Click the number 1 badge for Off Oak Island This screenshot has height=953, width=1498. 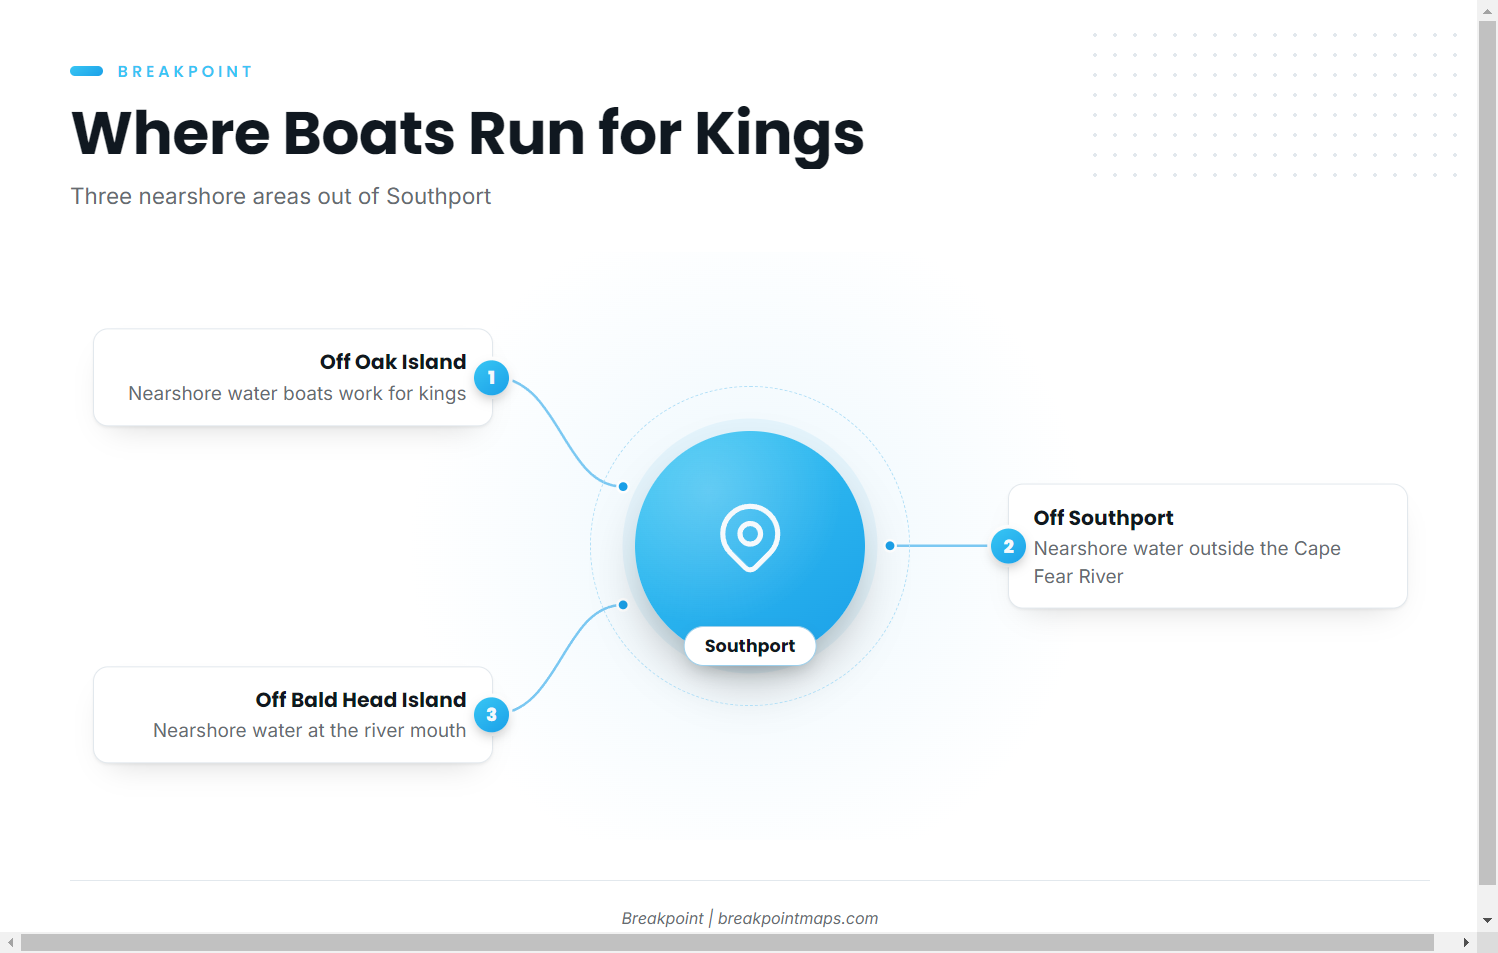coord(491,378)
